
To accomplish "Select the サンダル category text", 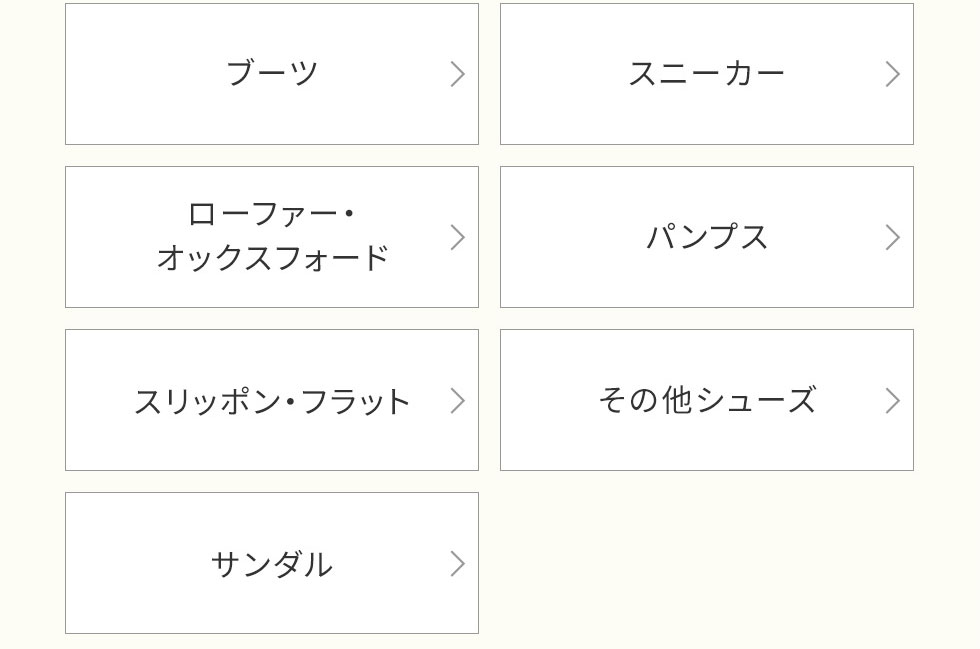I will [271, 564].
